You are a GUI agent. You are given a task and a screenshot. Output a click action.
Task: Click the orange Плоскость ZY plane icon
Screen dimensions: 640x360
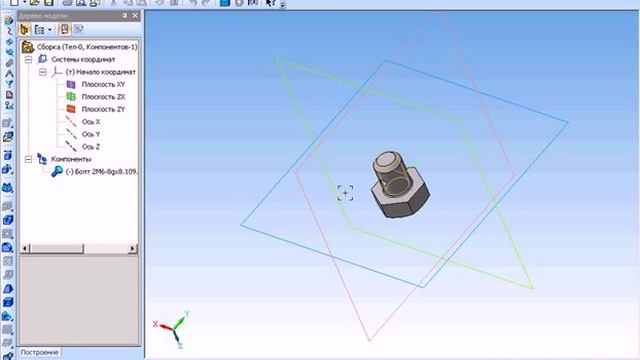71,109
